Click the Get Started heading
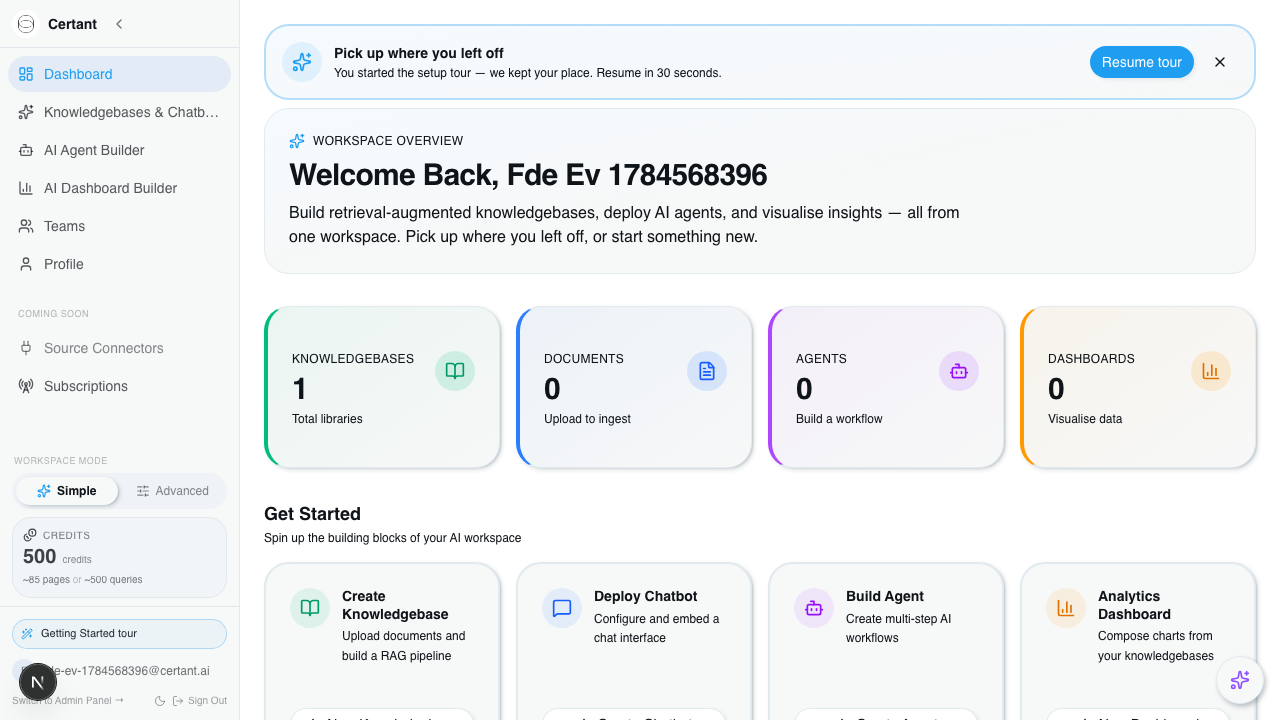The image size is (1280, 720). pos(312,514)
